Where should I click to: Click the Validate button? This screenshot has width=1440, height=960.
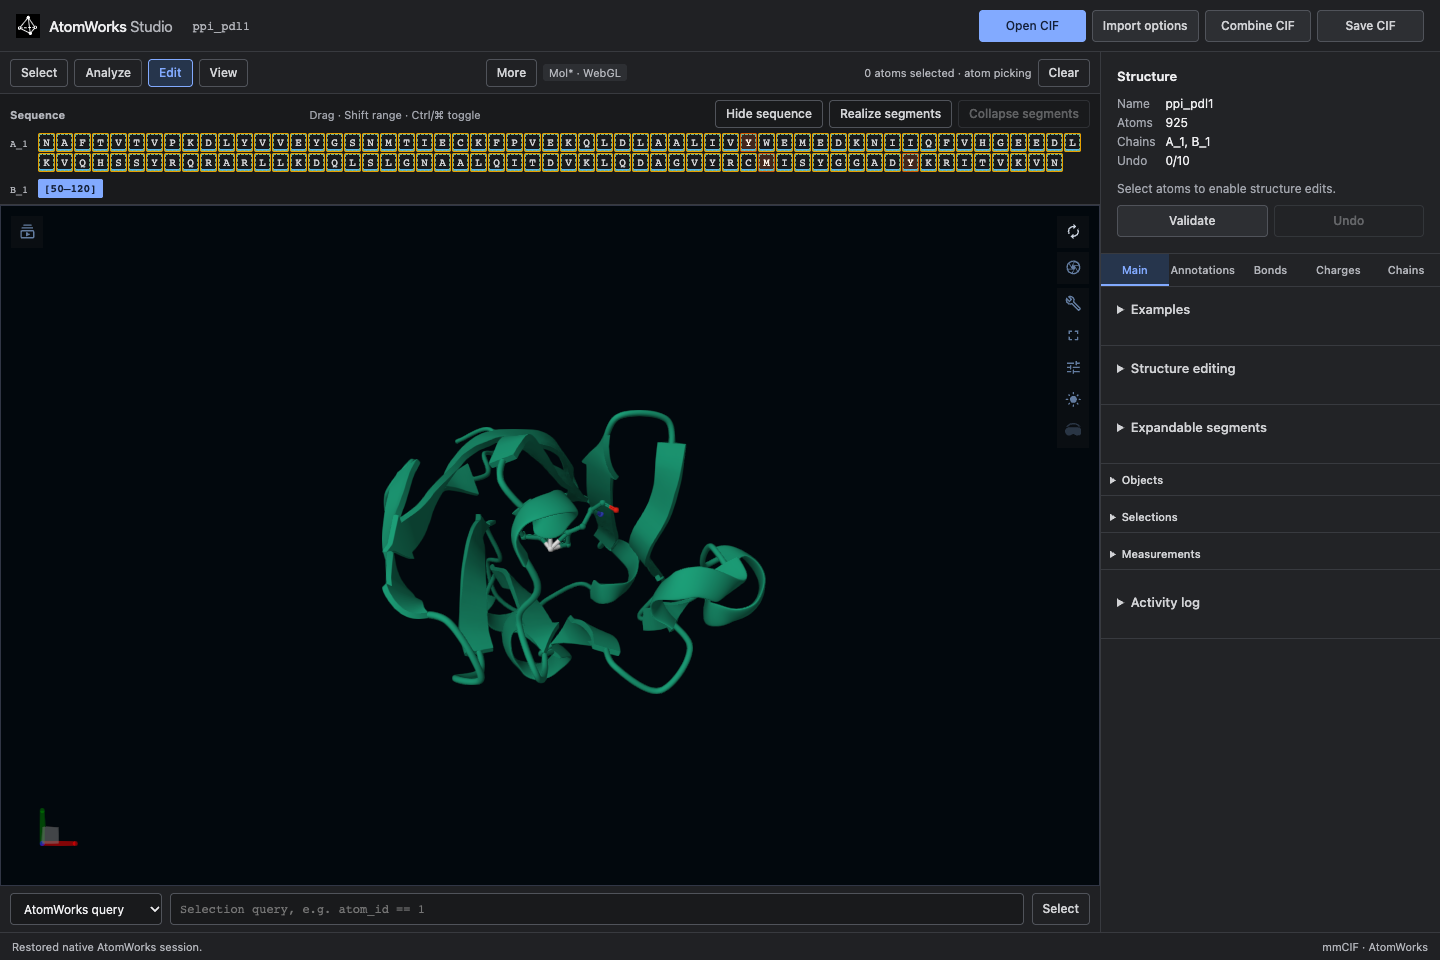click(x=1192, y=221)
